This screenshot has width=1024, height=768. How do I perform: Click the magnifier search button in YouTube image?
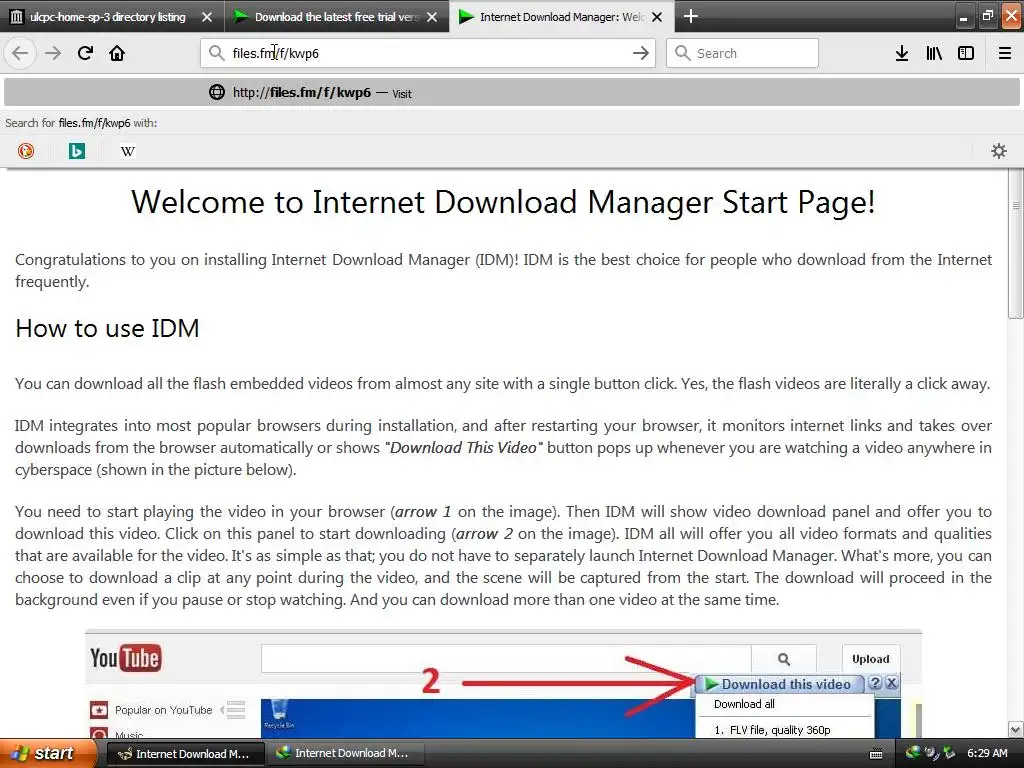784,659
